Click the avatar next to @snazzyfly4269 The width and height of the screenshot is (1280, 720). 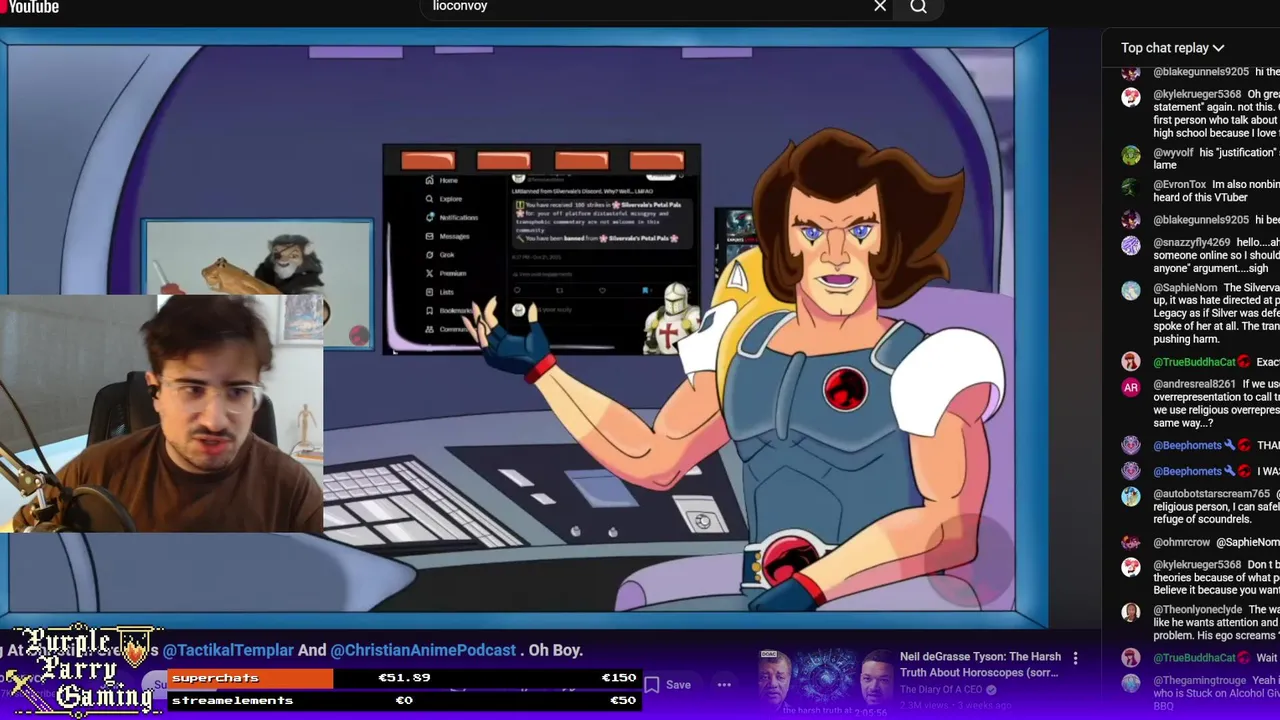point(1131,245)
